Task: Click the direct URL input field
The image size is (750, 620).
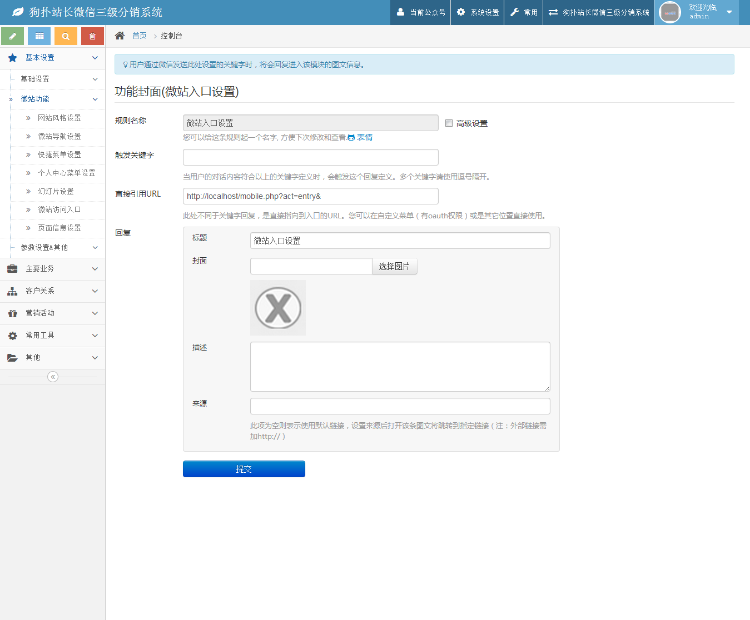Action: pos(311,196)
